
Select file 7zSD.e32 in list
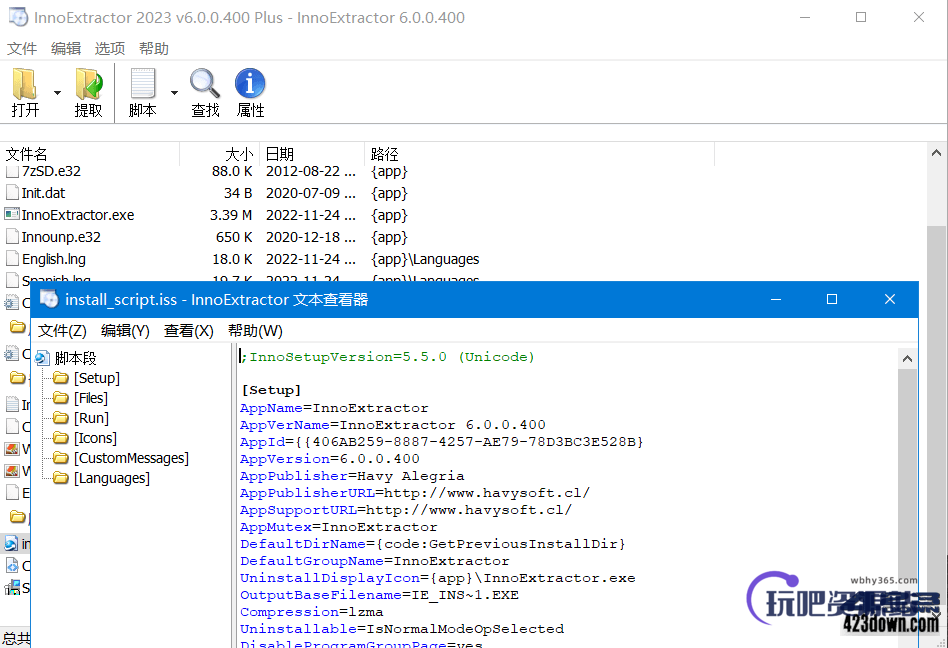[51, 171]
